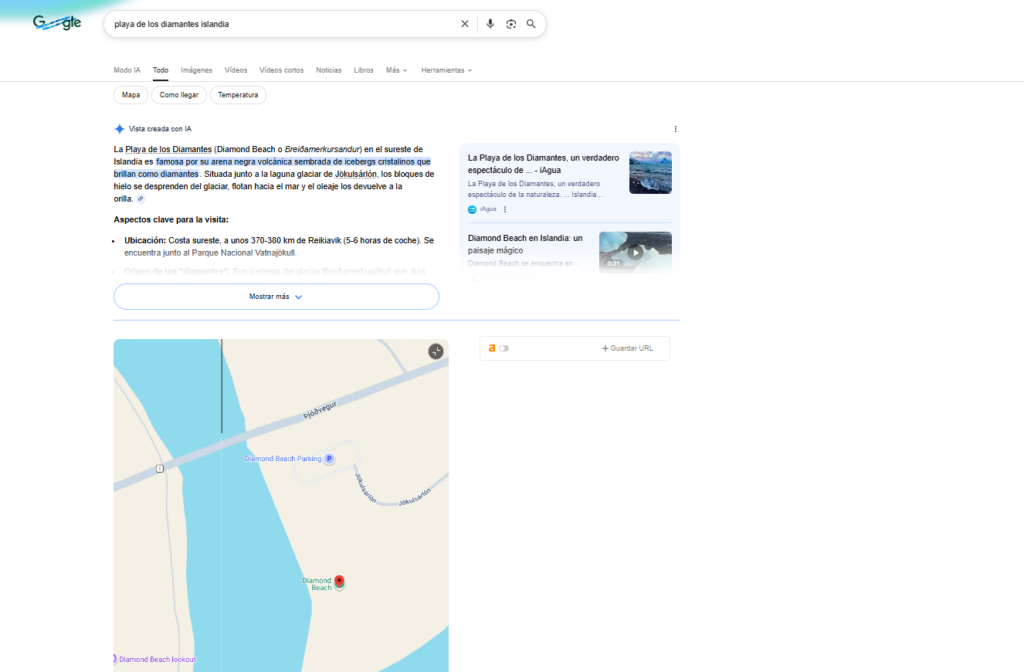Expand the 'Mostrar más' AI overview

[276, 297]
